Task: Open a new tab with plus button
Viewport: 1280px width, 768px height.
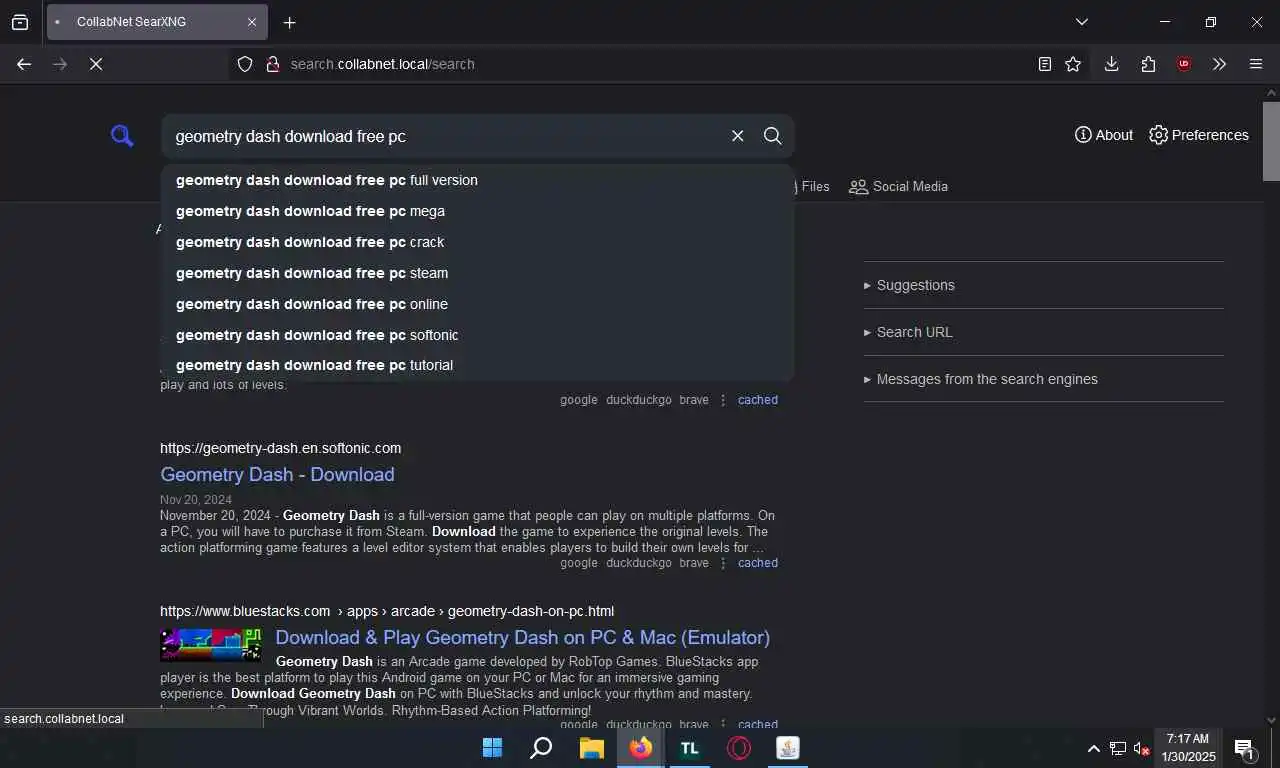Action: click(x=289, y=22)
